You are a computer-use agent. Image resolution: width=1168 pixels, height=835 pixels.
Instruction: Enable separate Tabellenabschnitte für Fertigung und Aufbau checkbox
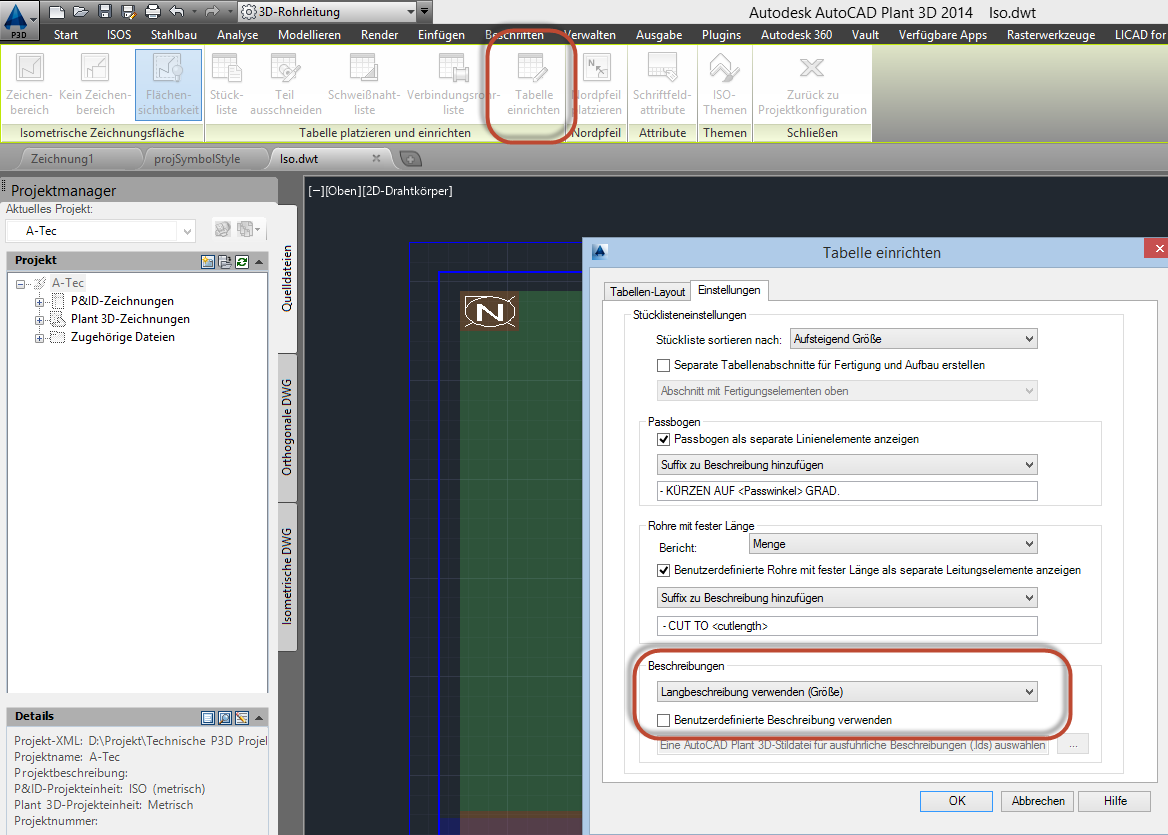(664, 366)
